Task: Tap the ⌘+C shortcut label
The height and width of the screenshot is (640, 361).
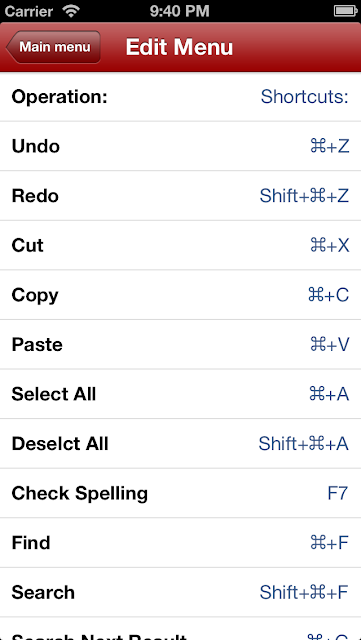Action: [x=329, y=295]
